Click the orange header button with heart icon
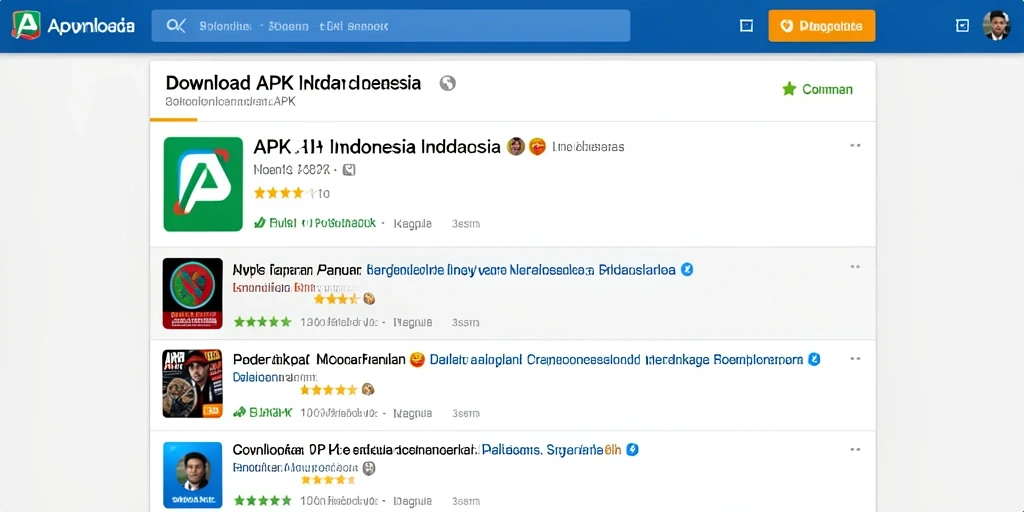The width and height of the screenshot is (1024, 512). tap(822, 26)
